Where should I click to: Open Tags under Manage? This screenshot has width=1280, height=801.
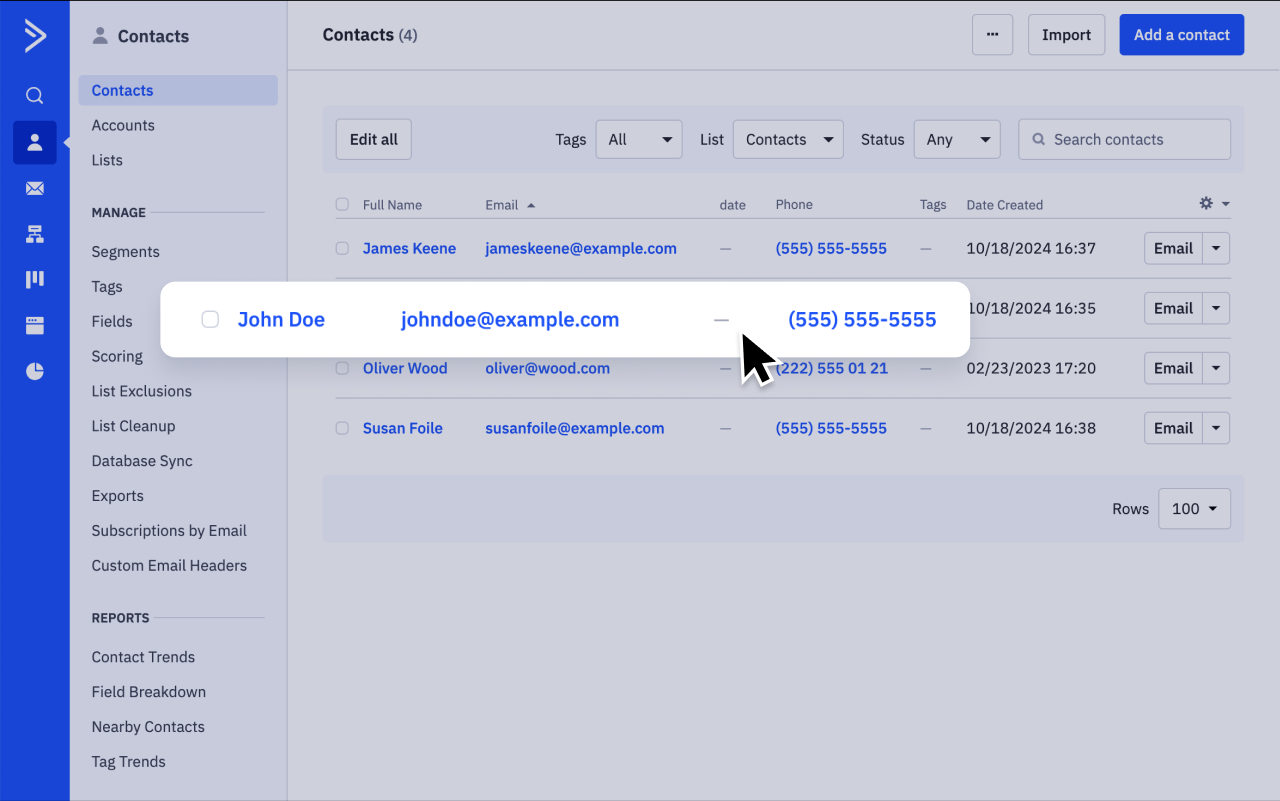(107, 287)
